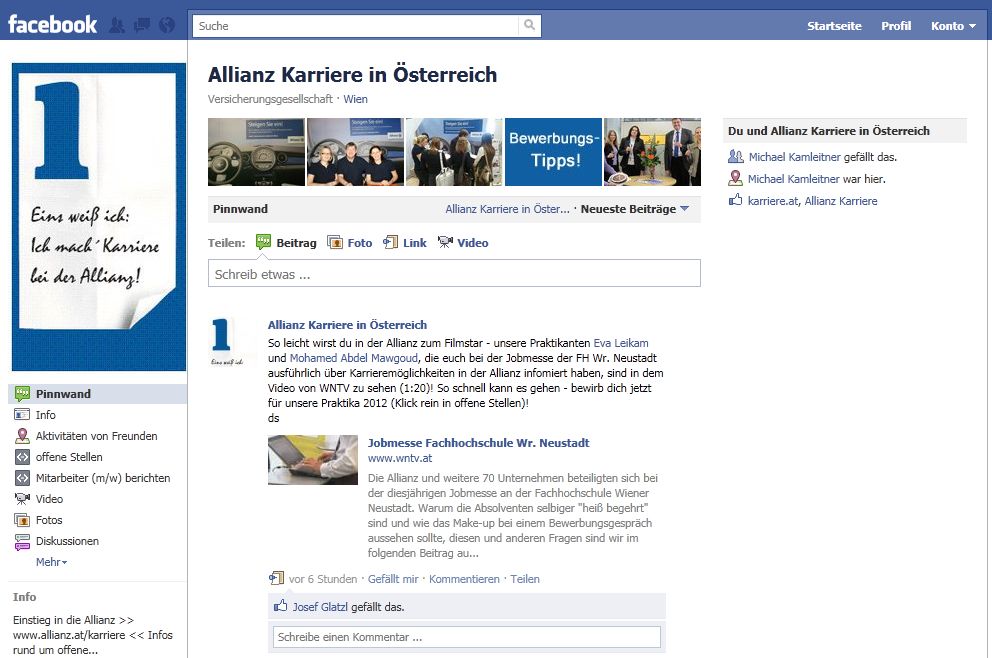The image size is (992, 658).
Task: Open the three-people team photo thumbnail
Action: 355,152
